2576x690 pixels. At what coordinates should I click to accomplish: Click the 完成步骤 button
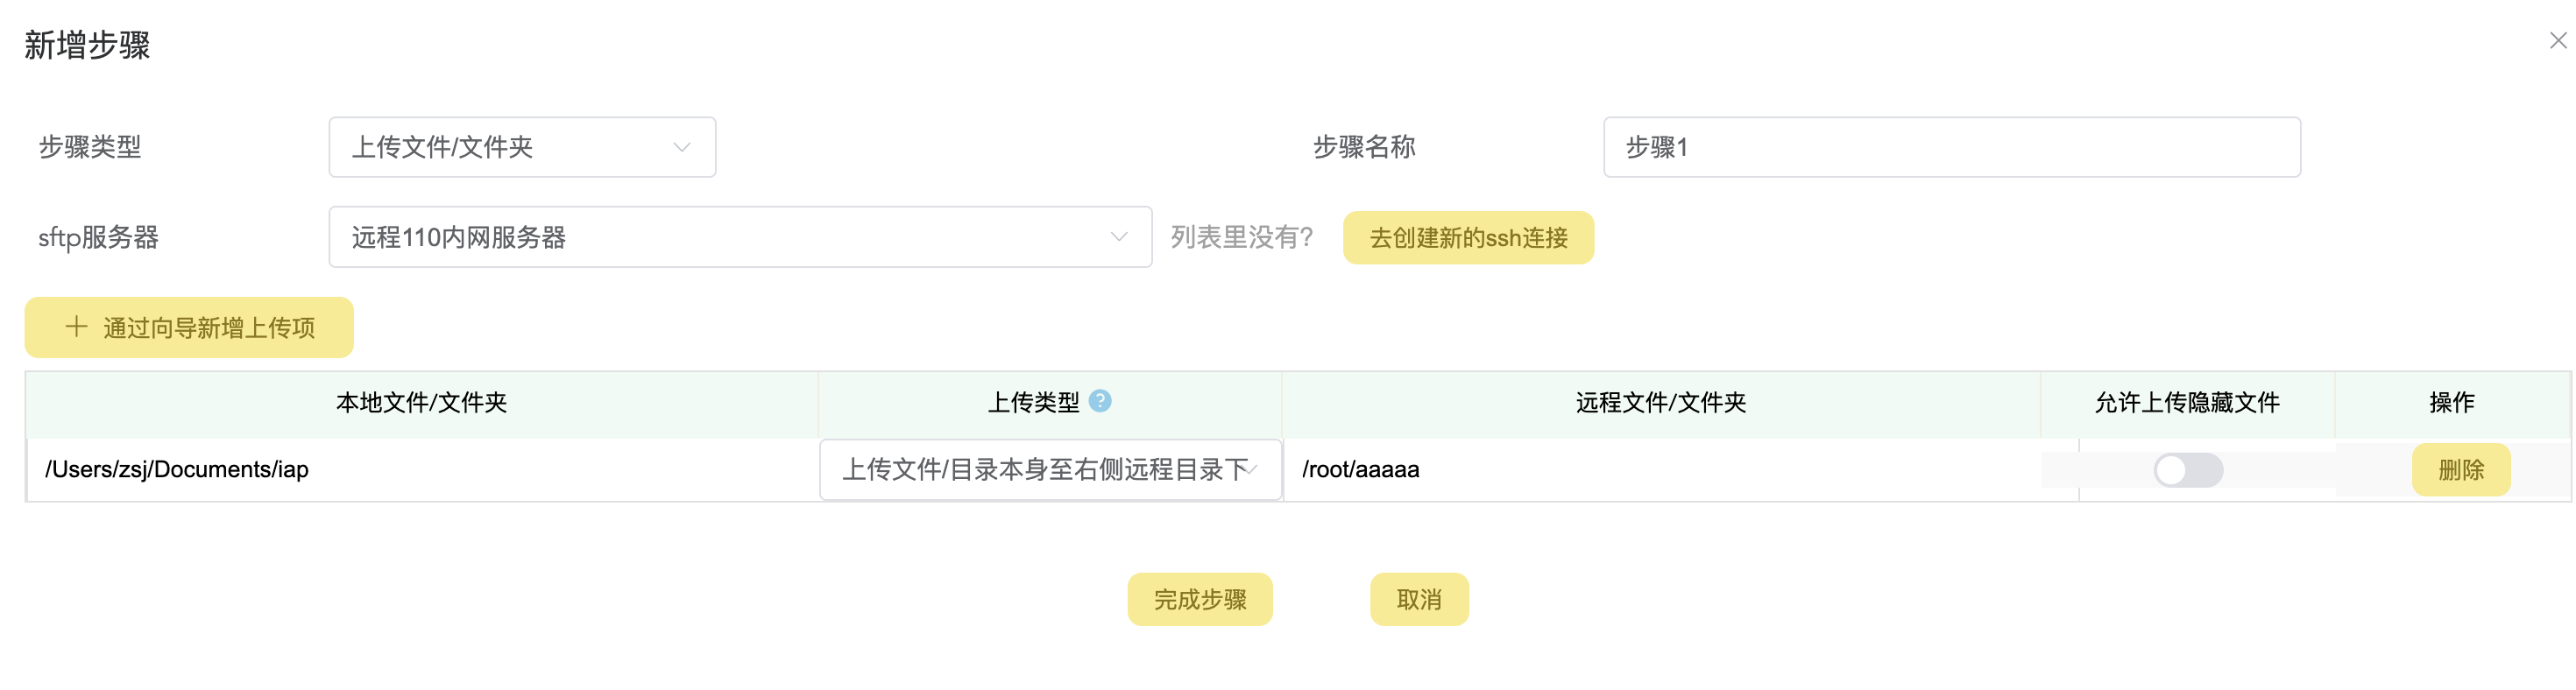(1199, 600)
